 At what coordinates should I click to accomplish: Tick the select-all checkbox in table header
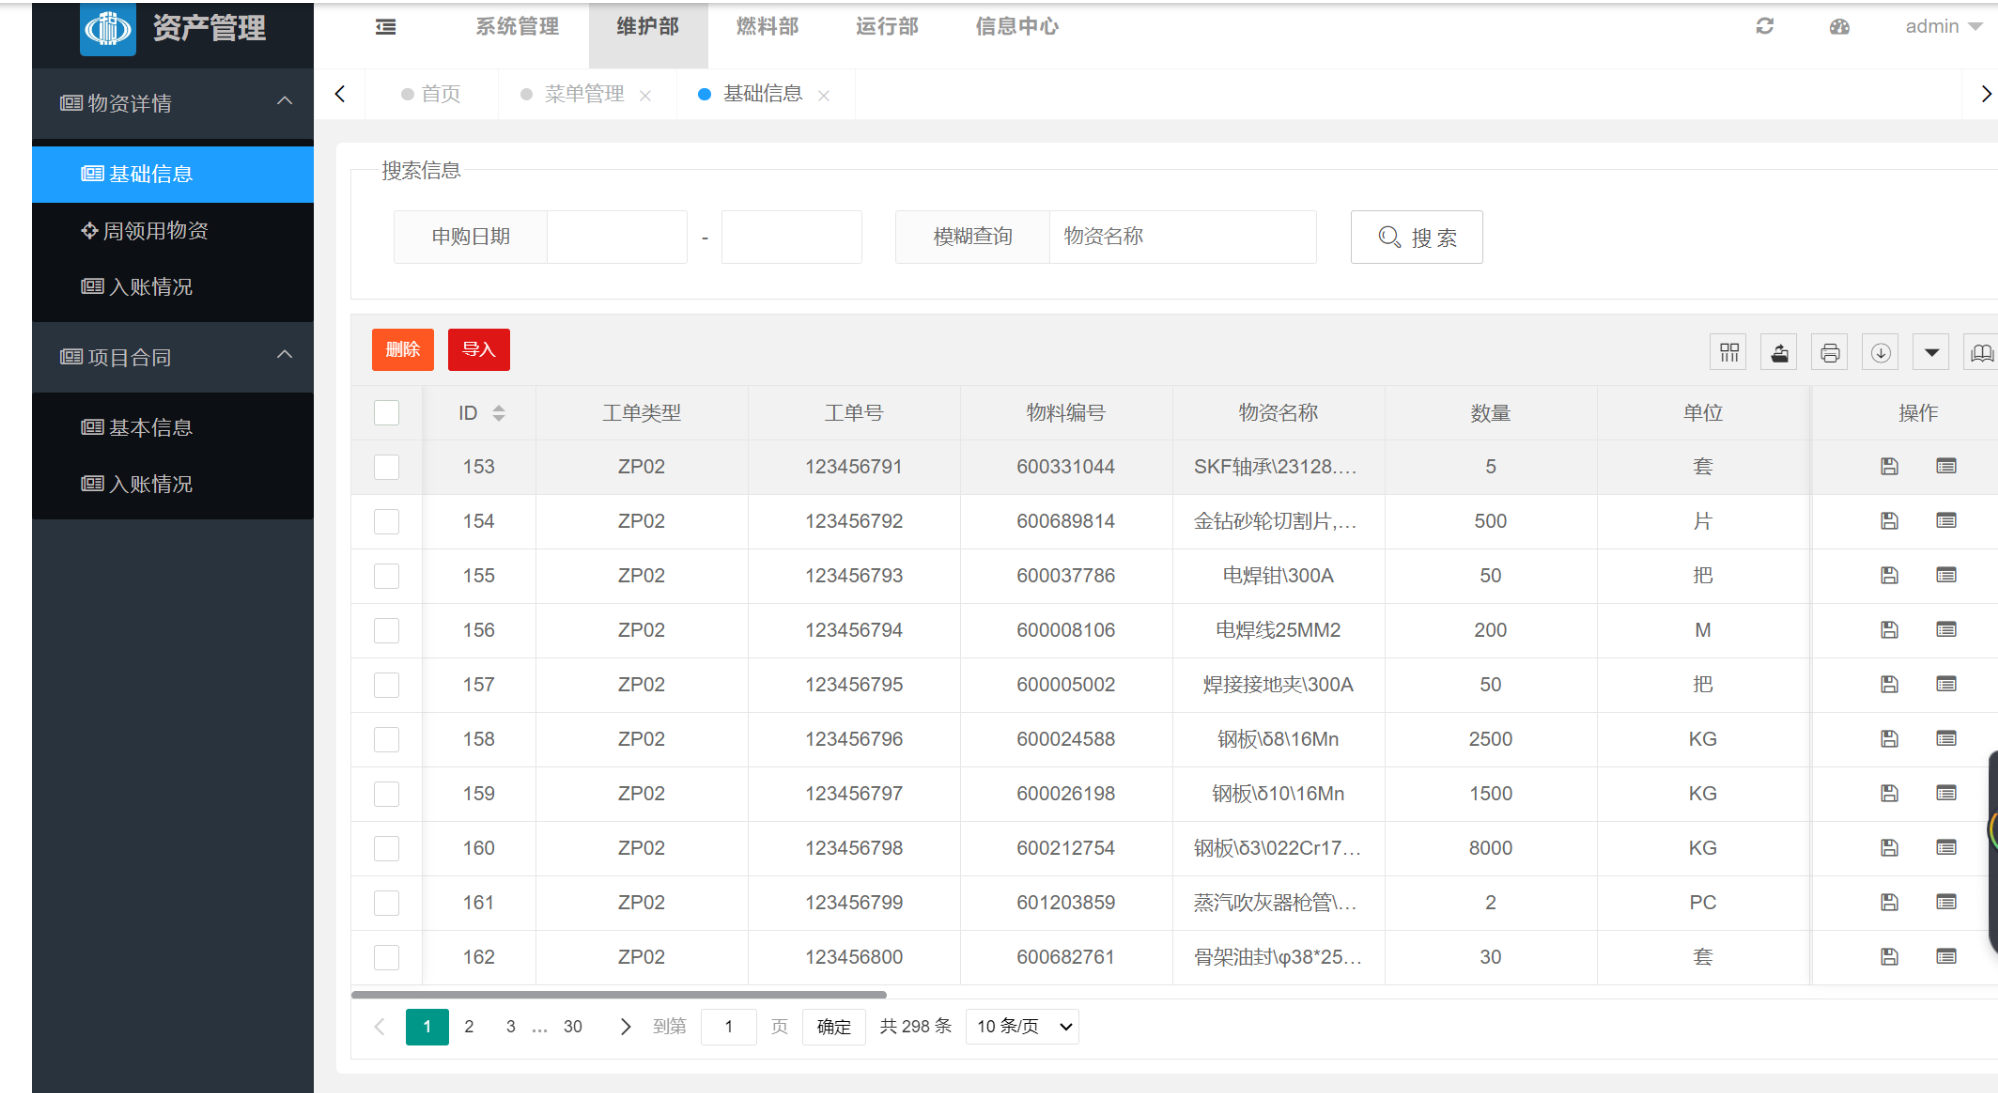click(x=386, y=413)
